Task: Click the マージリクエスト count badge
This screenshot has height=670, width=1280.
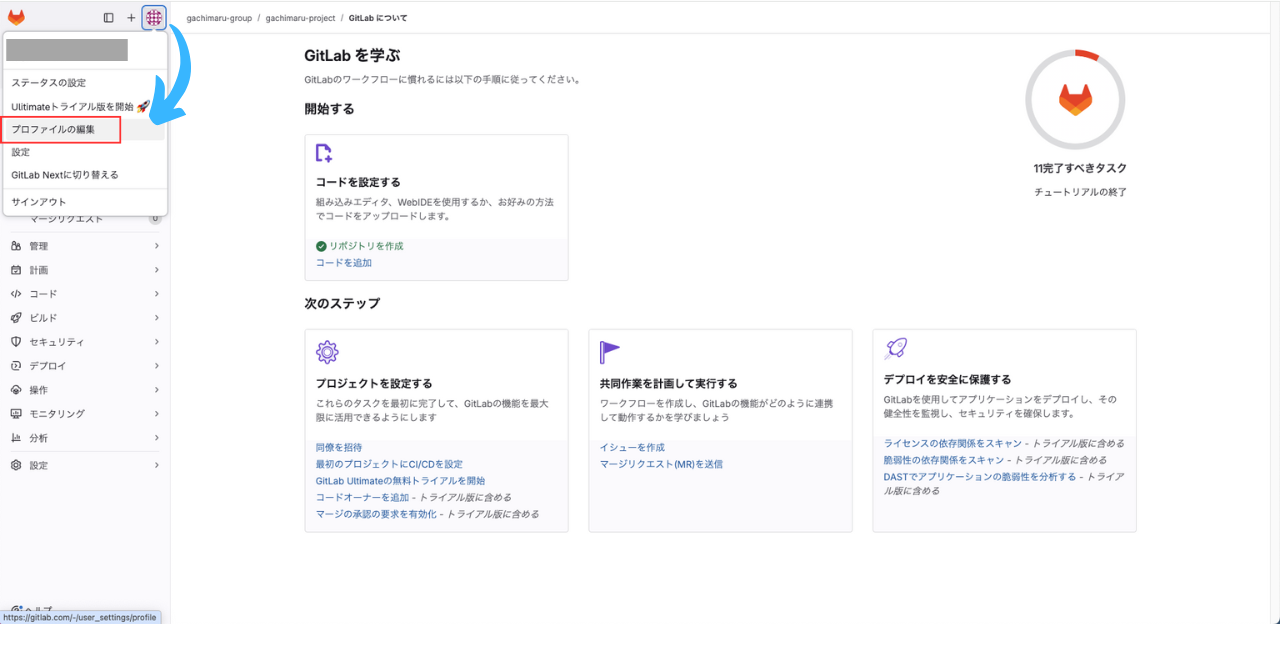Action: (x=155, y=218)
